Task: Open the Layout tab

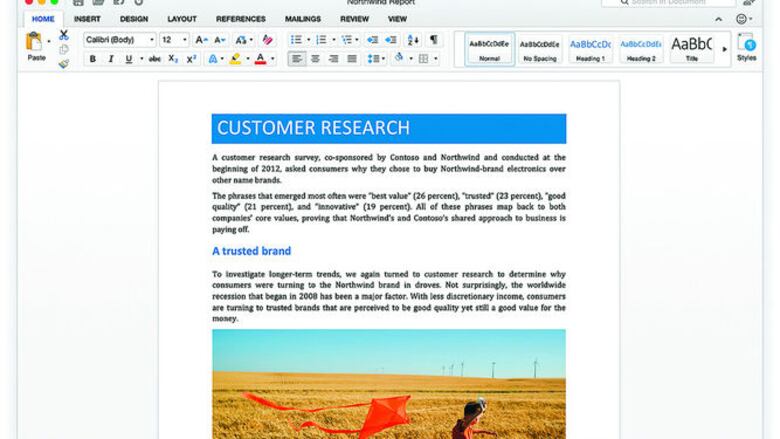Action: (x=182, y=19)
